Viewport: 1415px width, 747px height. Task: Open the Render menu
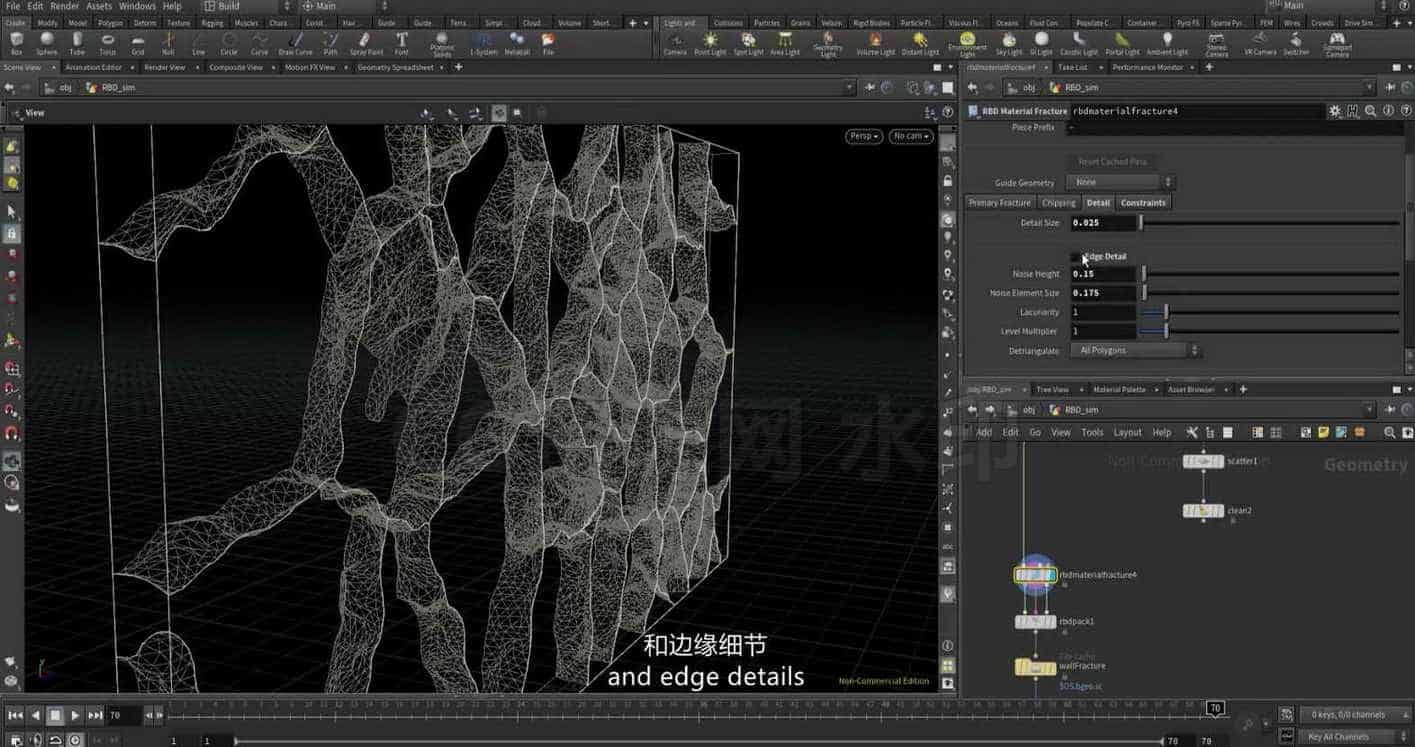pos(64,6)
